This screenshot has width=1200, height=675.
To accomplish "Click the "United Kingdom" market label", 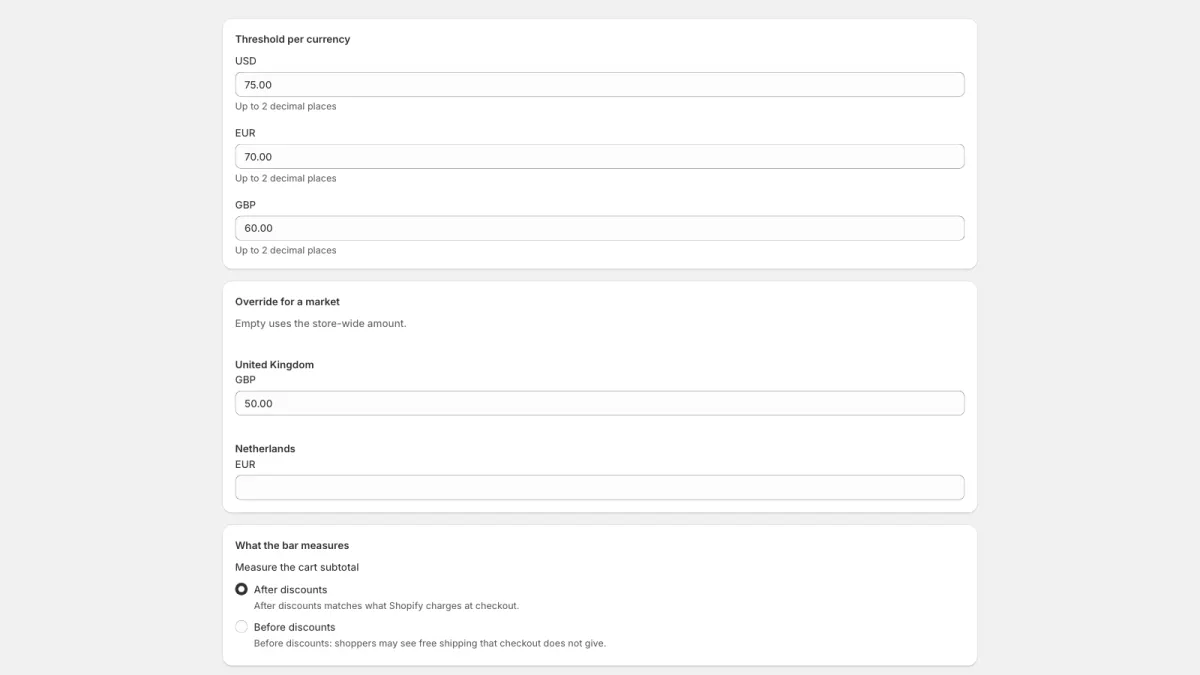I will 275,365.
